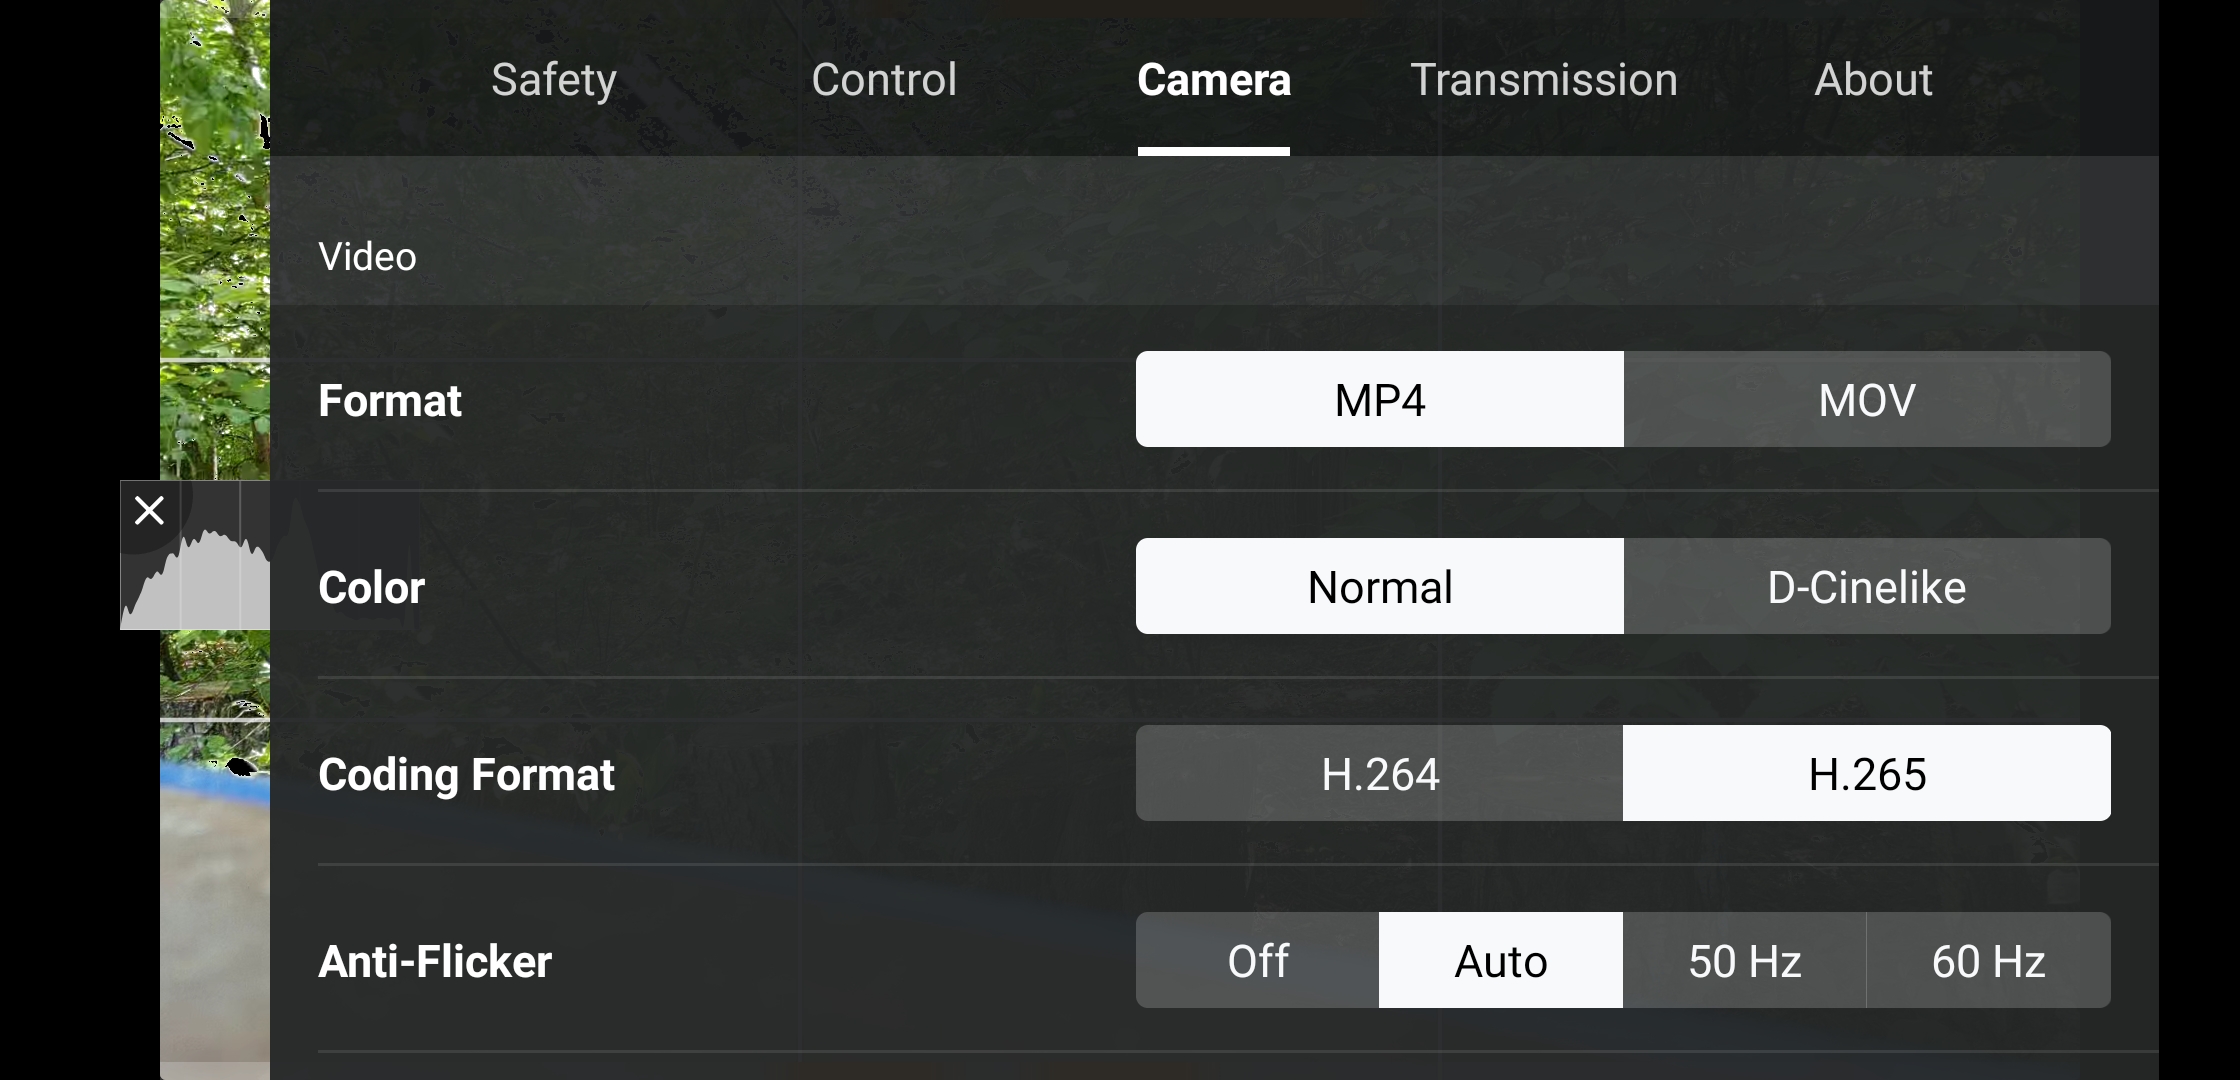Choose H.264 coding format
This screenshot has height=1080, width=2240.
pos(1380,773)
